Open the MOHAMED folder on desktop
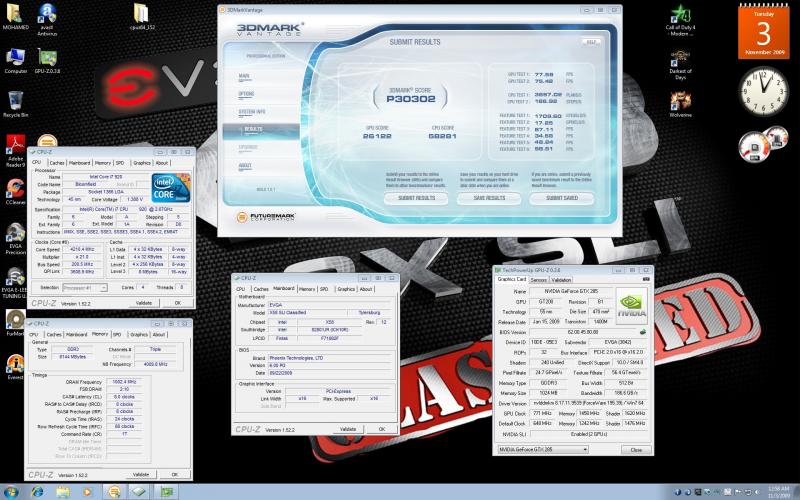Screen dimensions: 800x500 [x=15, y=16]
